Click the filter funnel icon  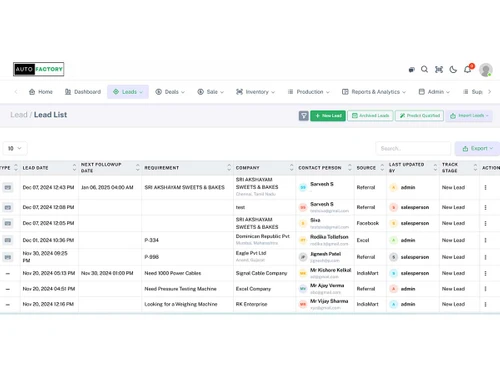click(x=304, y=116)
